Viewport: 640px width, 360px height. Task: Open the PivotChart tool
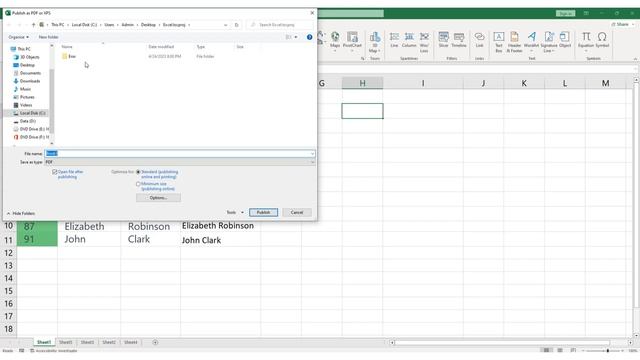pyautogui.click(x=352, y=40)
